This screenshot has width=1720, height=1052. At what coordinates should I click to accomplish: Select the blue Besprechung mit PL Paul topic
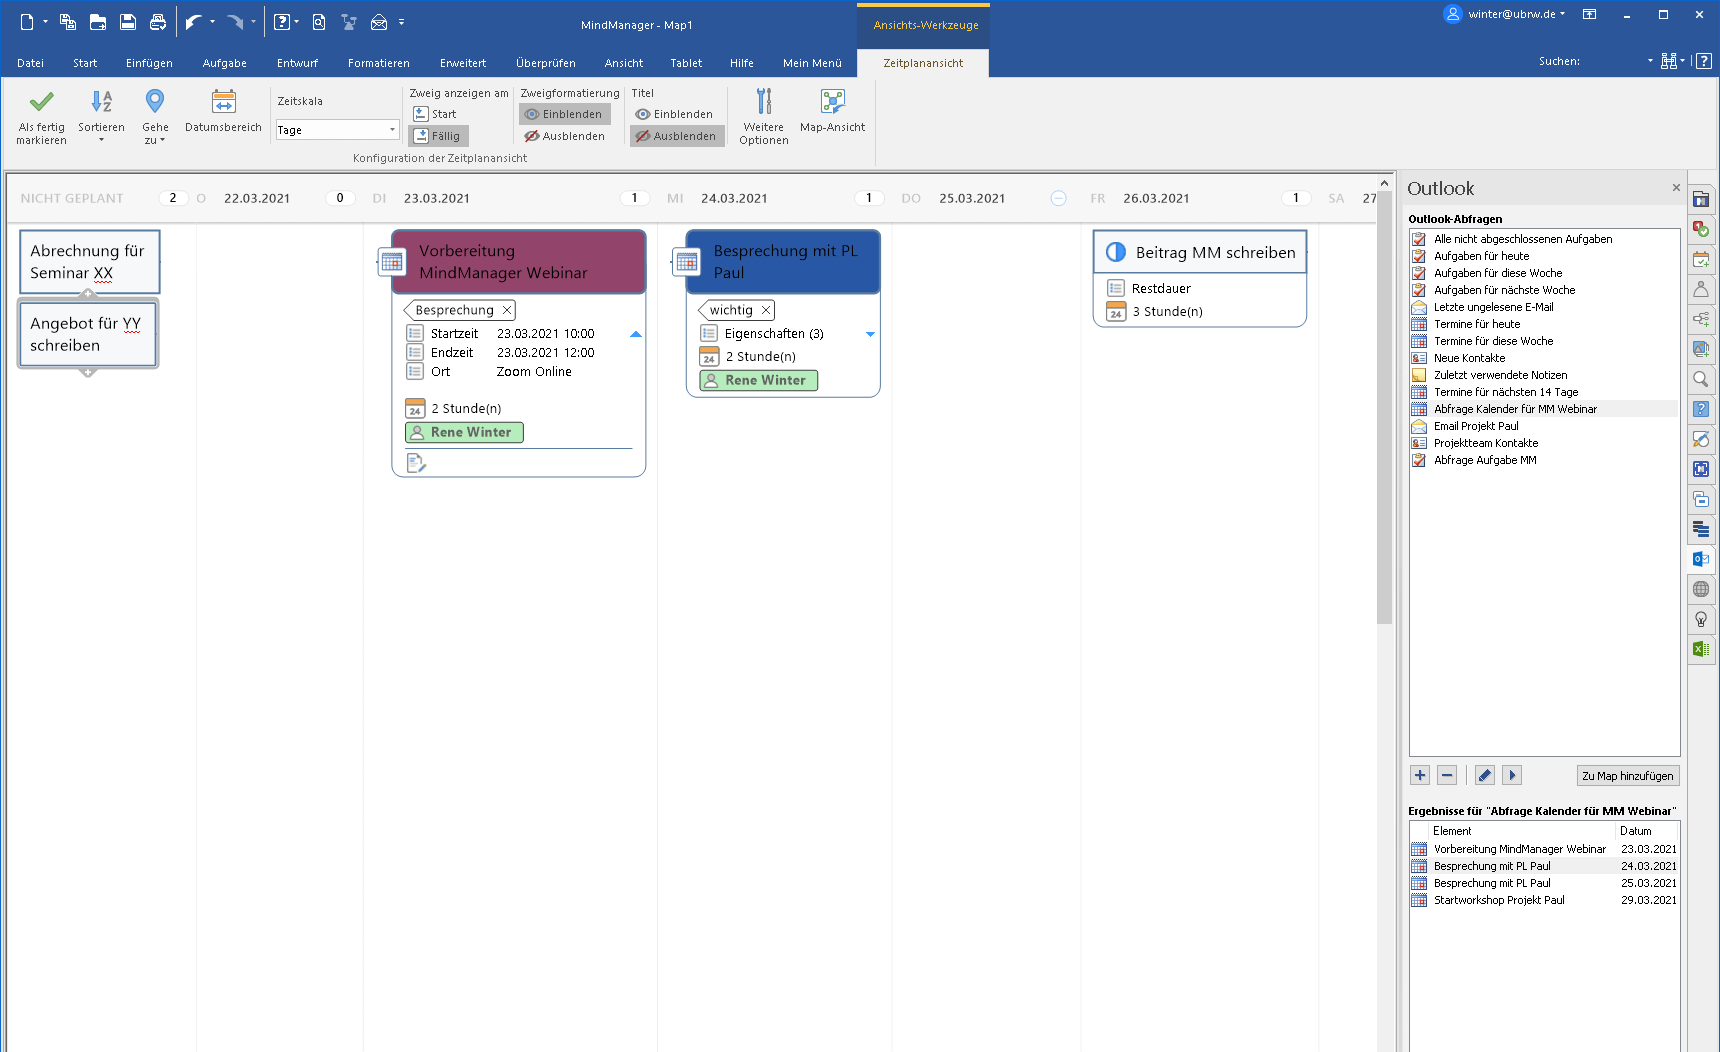coord(783,262)
